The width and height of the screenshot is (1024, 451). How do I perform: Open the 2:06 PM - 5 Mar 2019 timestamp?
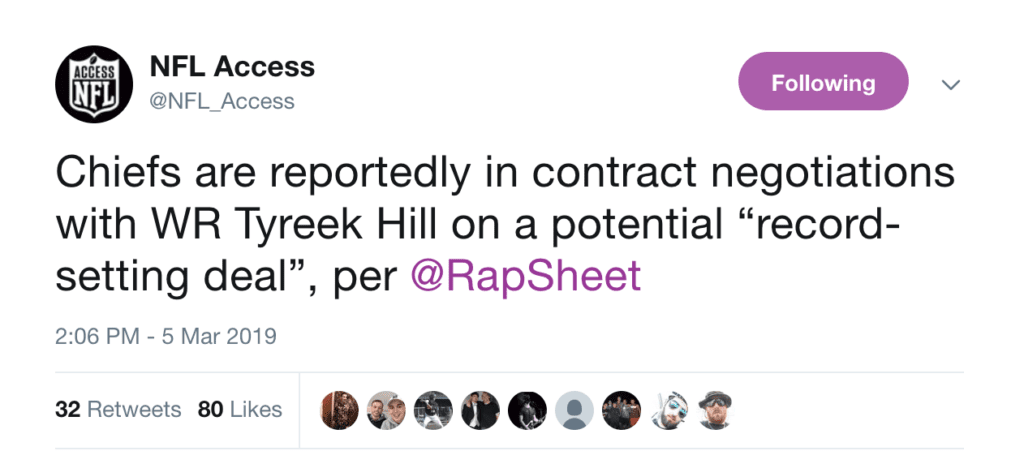[x=165, y=336]
